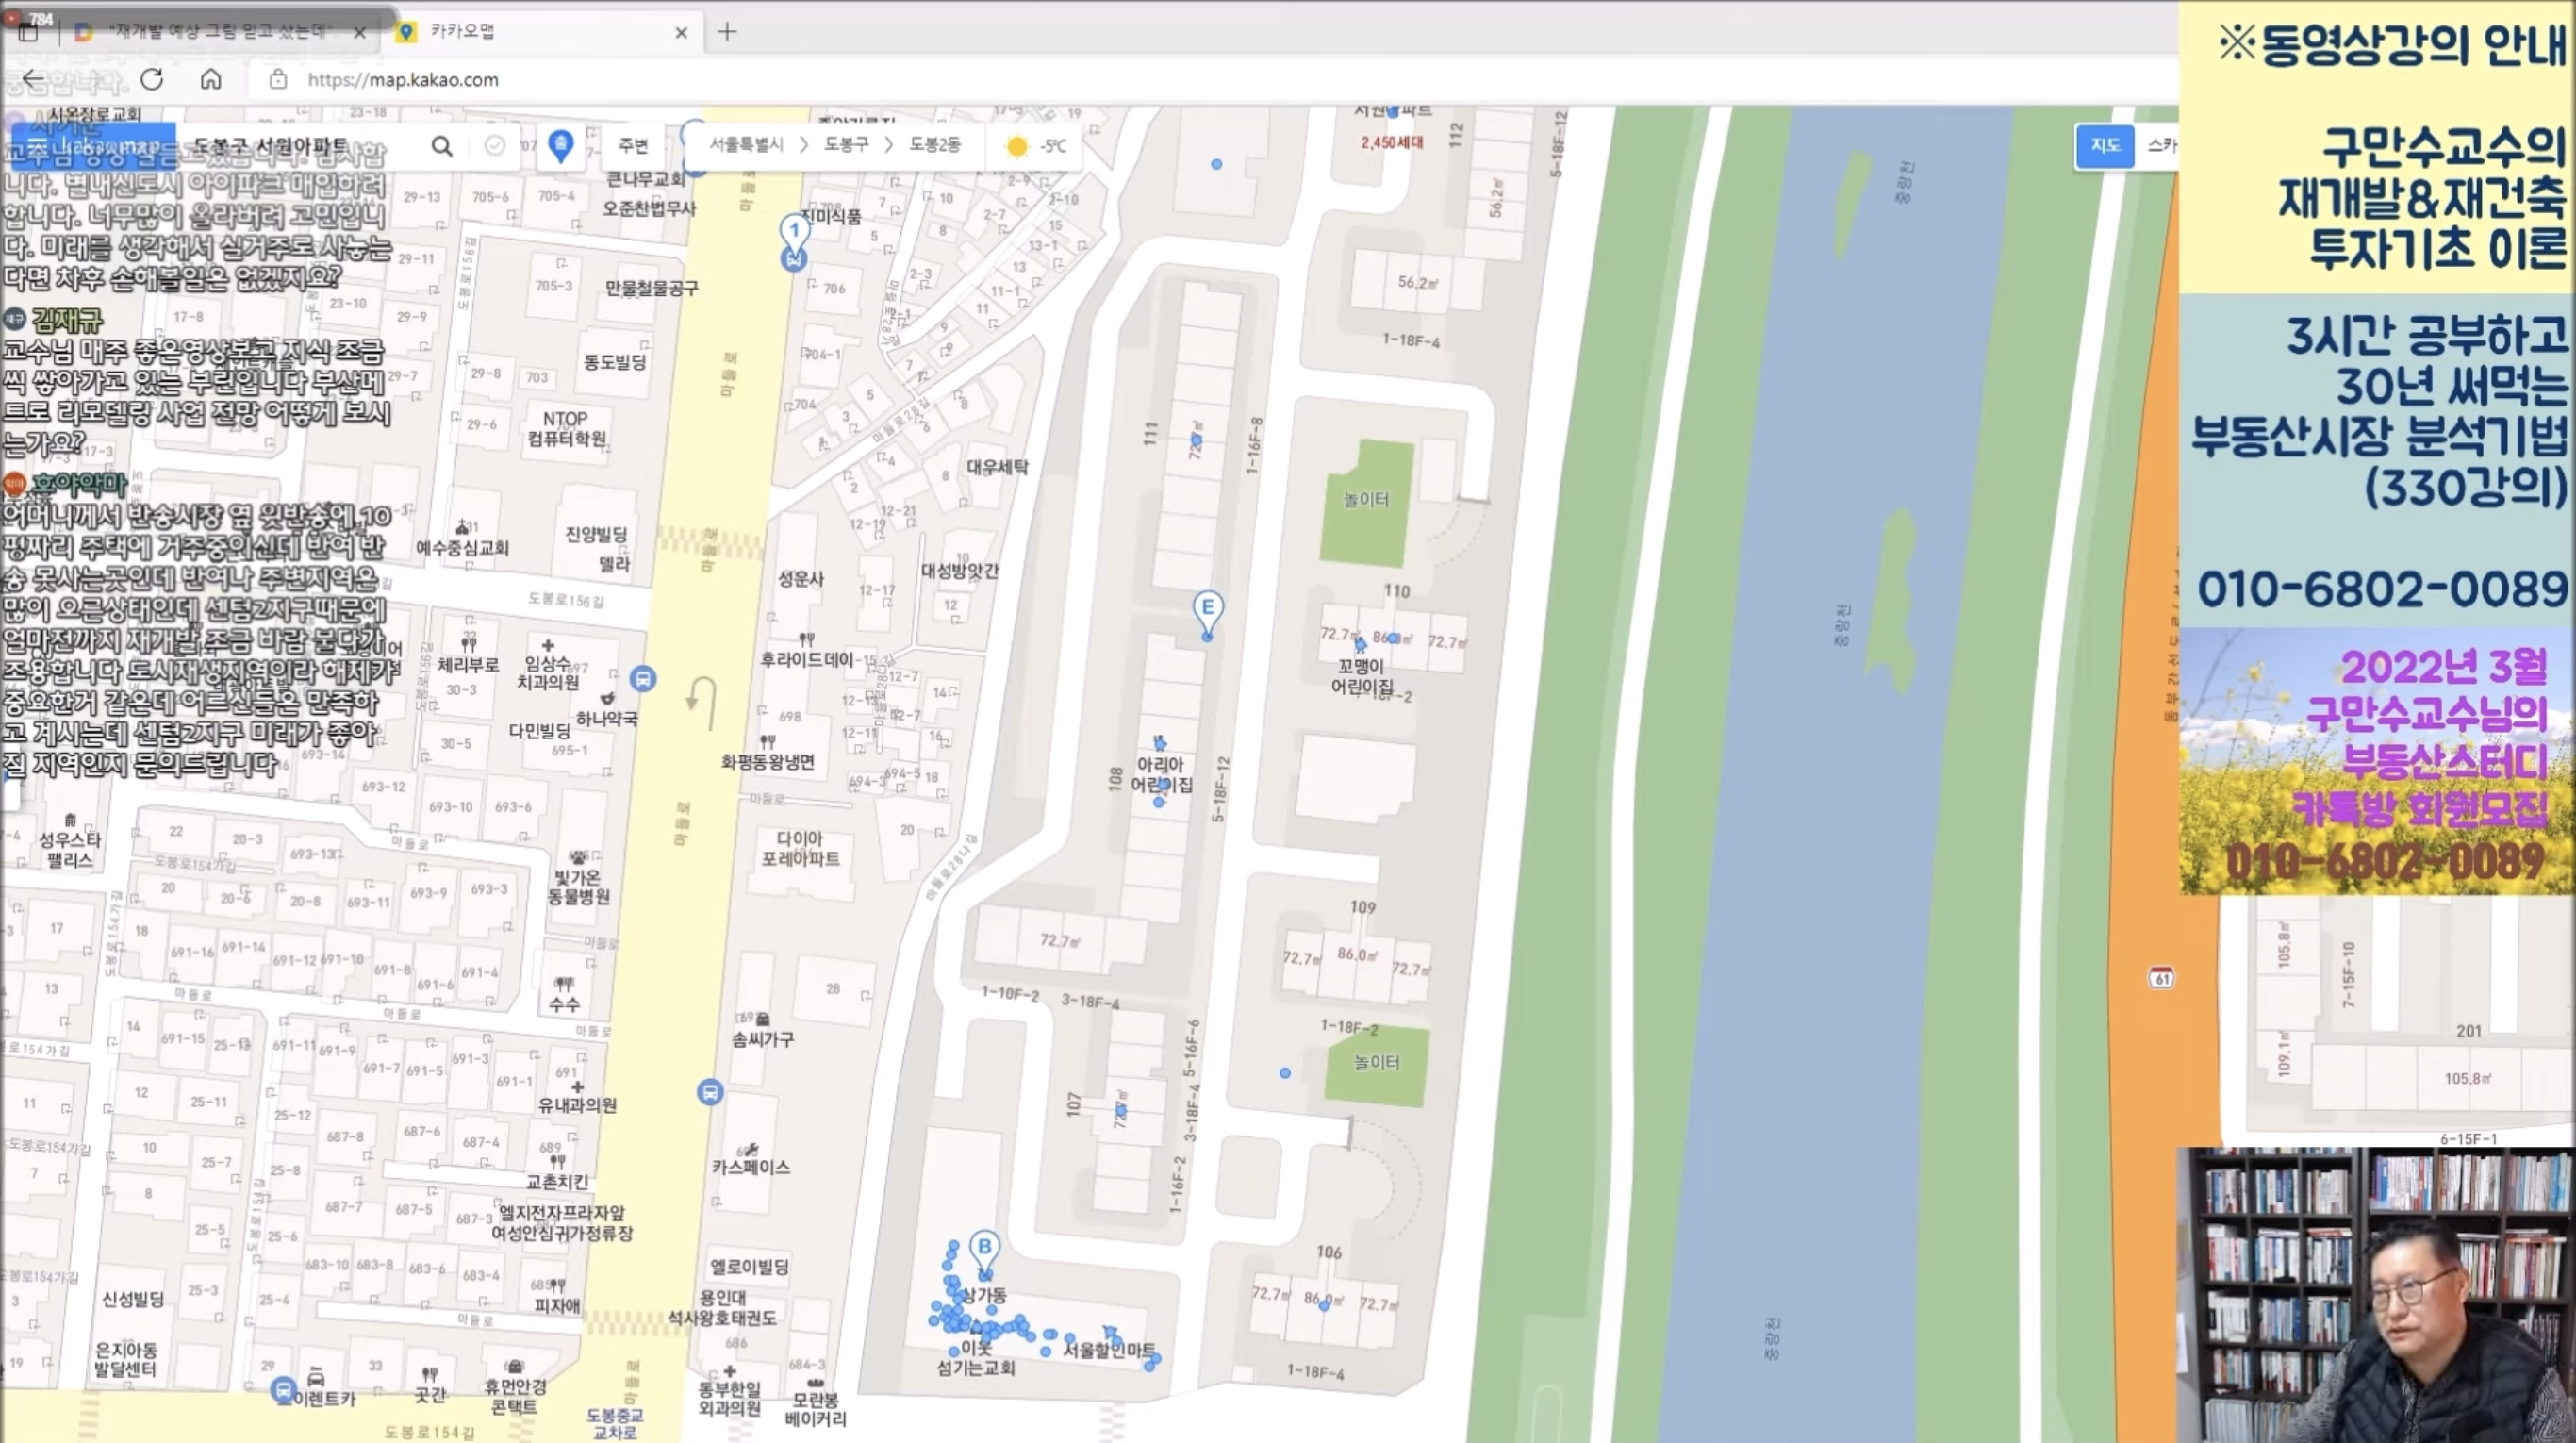
Task: View site info via the lock icon
Action: (x=278, y=79)
